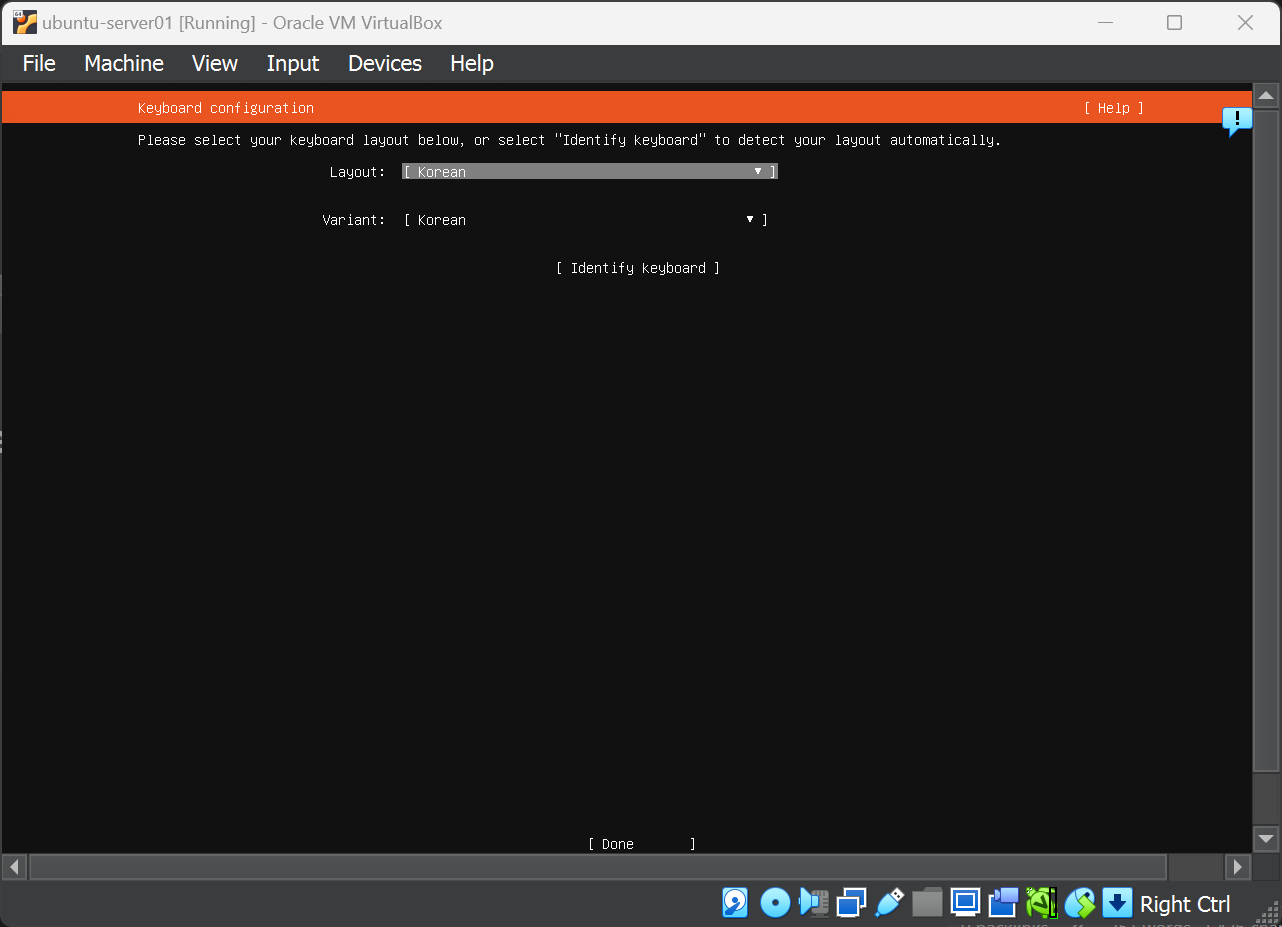Open the Devices menu
Viewport: 1282px width, 927px height.
(x=385, y=63)
